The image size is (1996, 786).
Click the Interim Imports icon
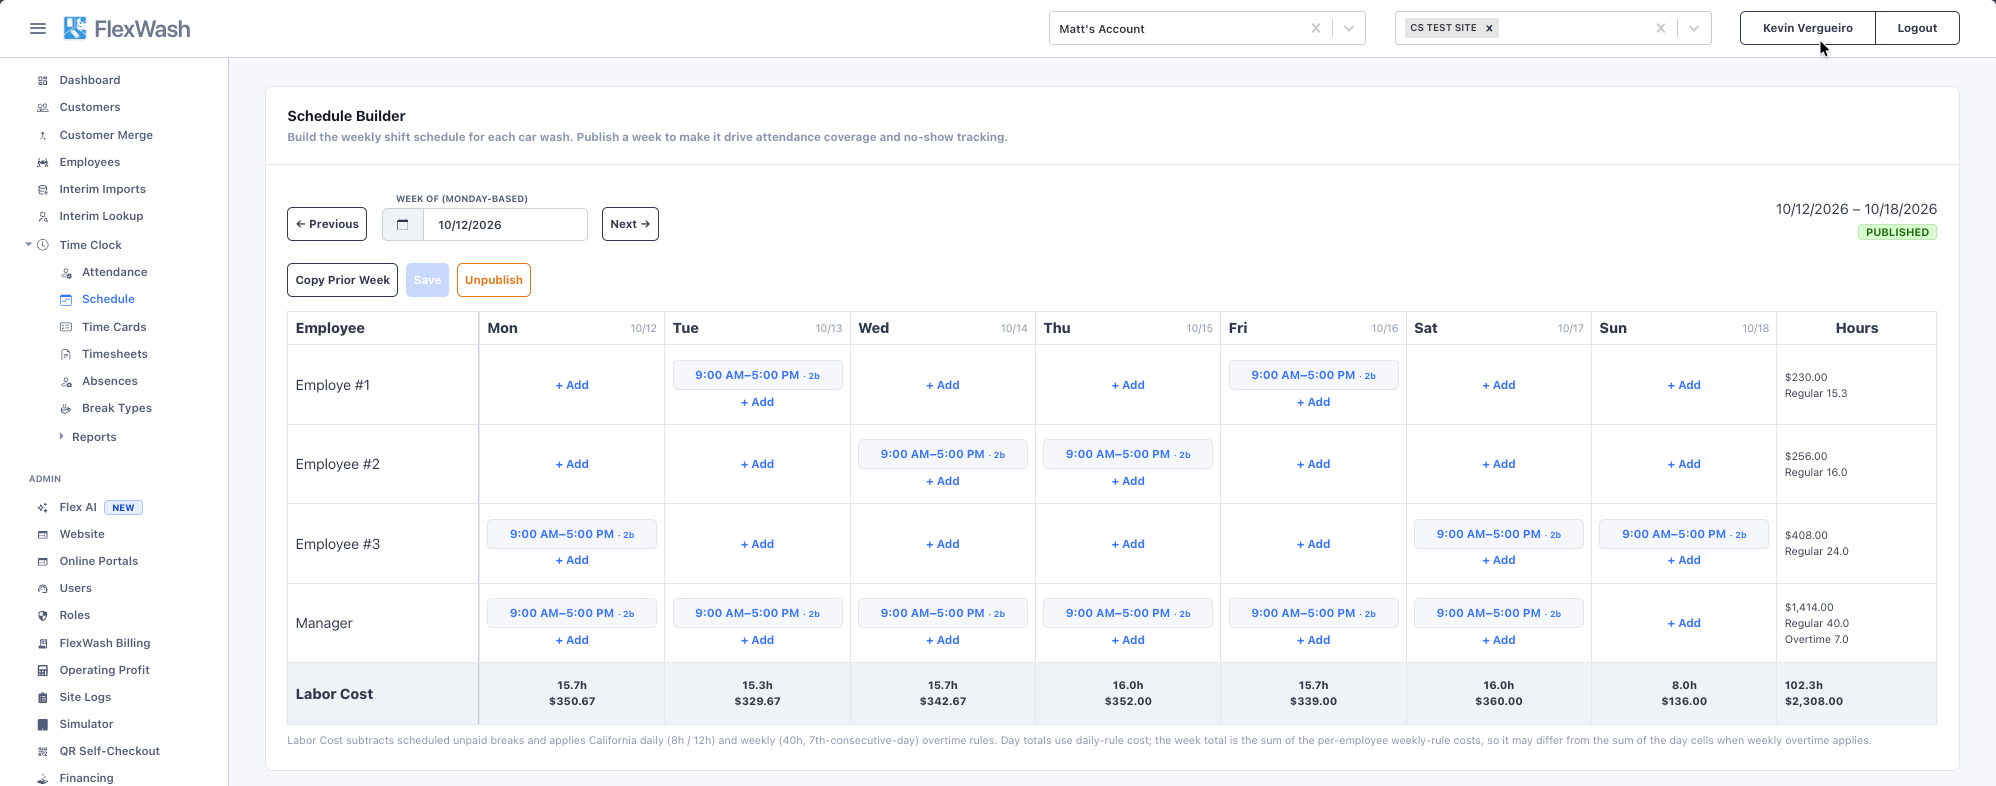43,190
